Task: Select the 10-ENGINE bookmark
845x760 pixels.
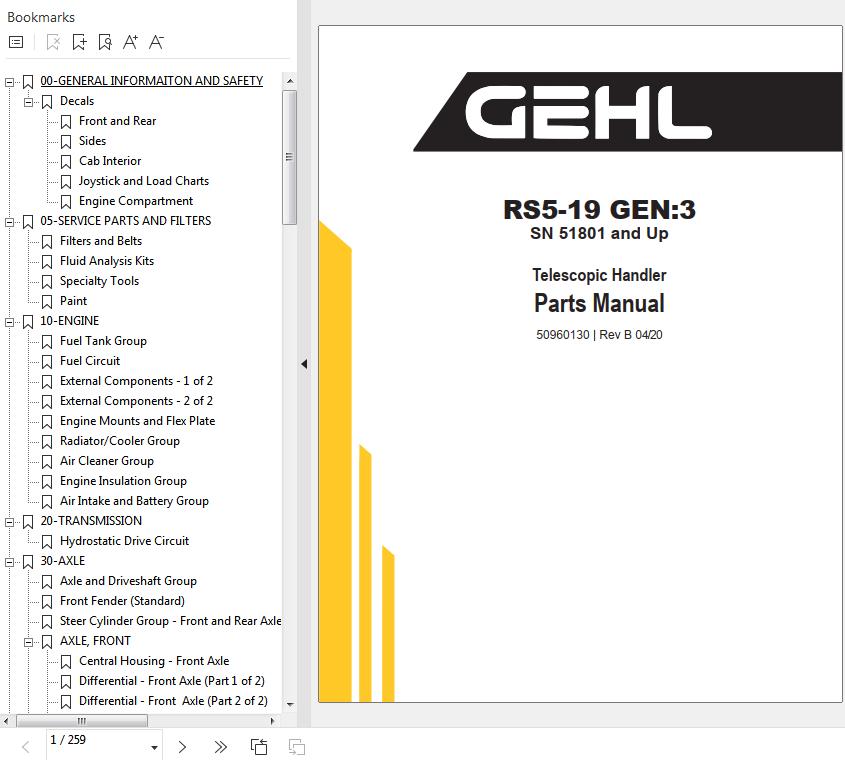Action: (70, 321)
